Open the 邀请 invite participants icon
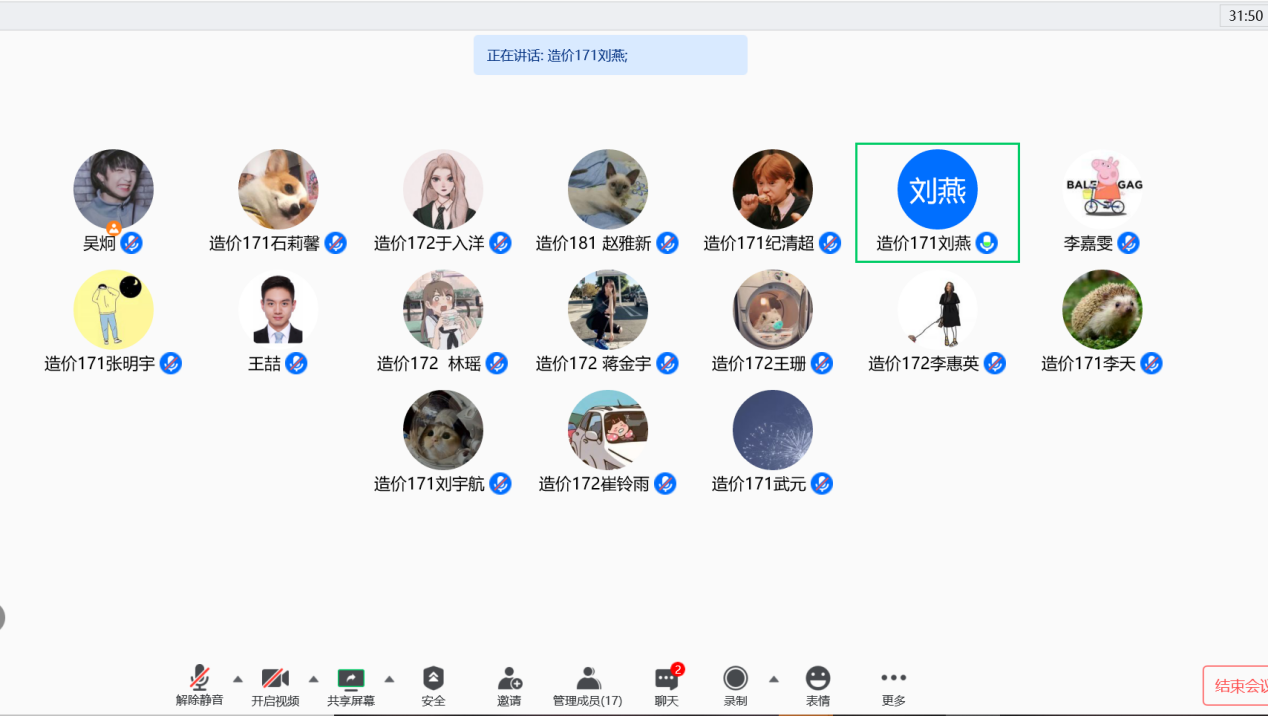Screen dimensions: 1268x716 coord(509,680)
